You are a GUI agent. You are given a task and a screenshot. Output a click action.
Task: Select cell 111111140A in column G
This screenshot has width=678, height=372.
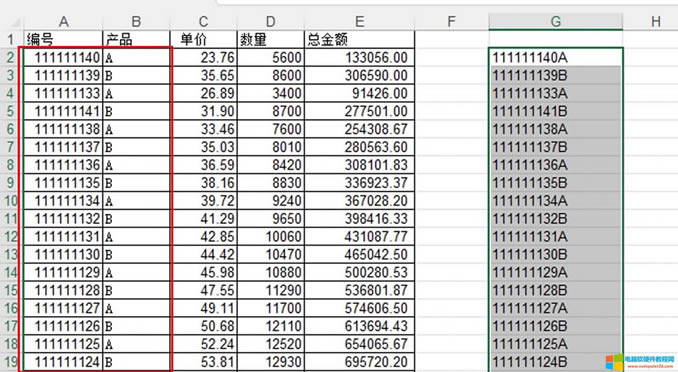[x=556, y=58]
